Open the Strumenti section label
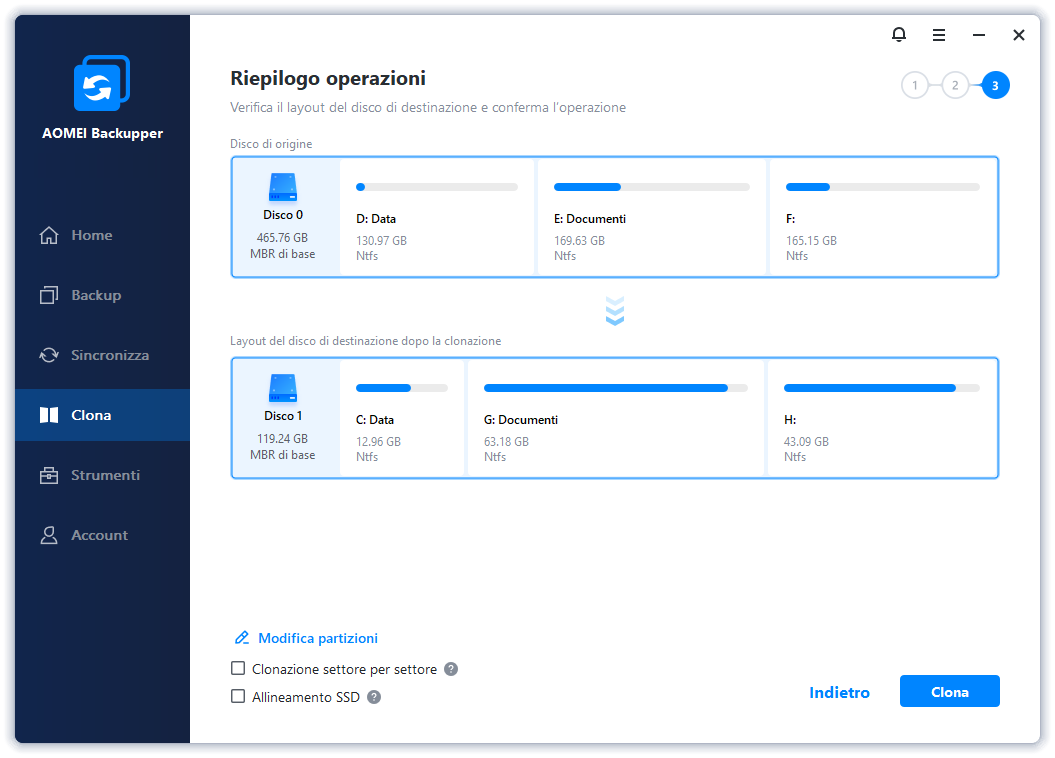This screenshot has height=758, width=1055. [x=106, y=476]
